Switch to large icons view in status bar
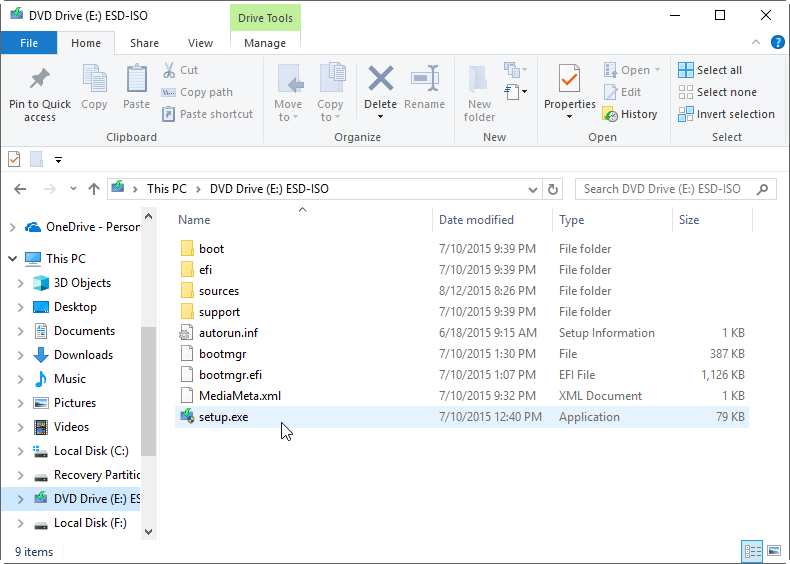This screenshot has height=564, width=790. pyautogui.click(x=772, y=551)
